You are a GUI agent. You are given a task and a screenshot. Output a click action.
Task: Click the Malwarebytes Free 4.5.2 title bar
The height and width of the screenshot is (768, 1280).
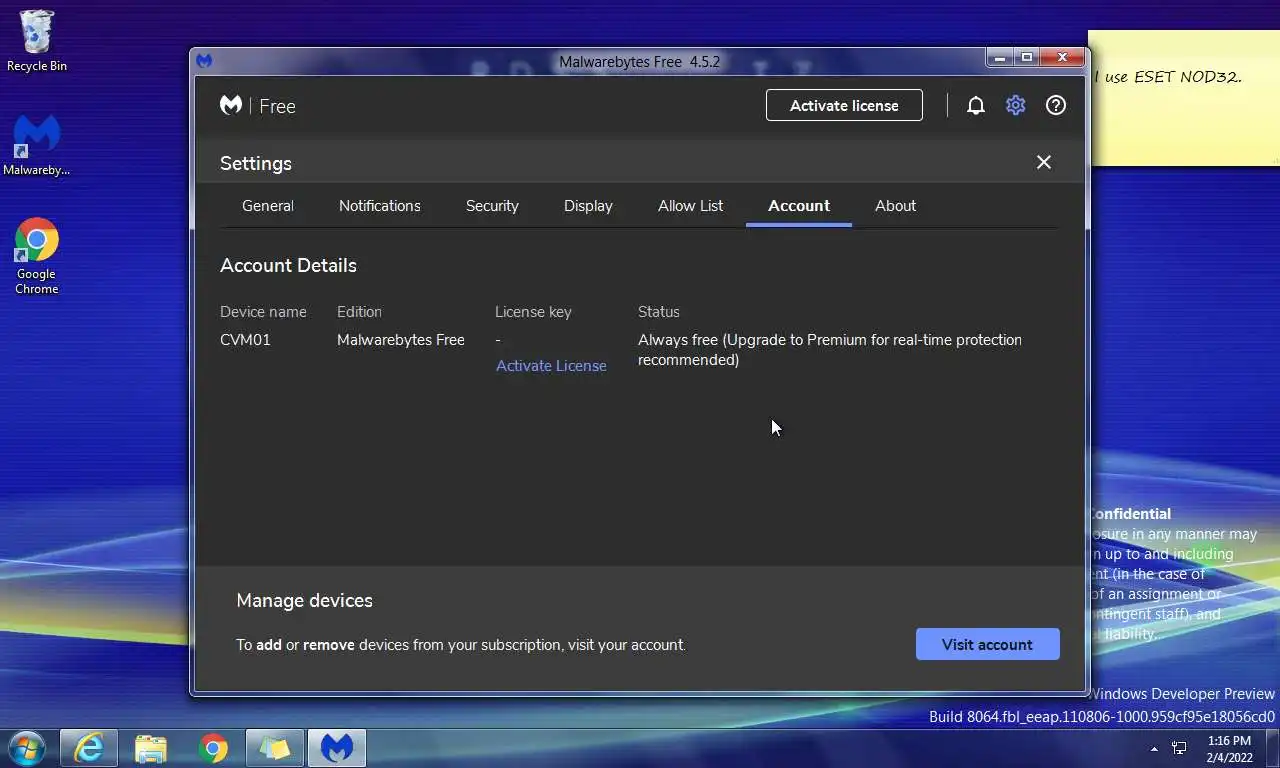point(640,61)
